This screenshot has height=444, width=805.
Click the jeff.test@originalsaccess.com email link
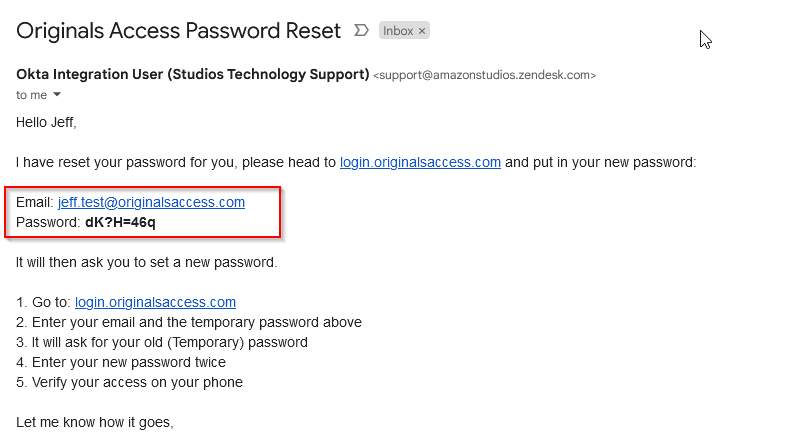pos(151,202)
